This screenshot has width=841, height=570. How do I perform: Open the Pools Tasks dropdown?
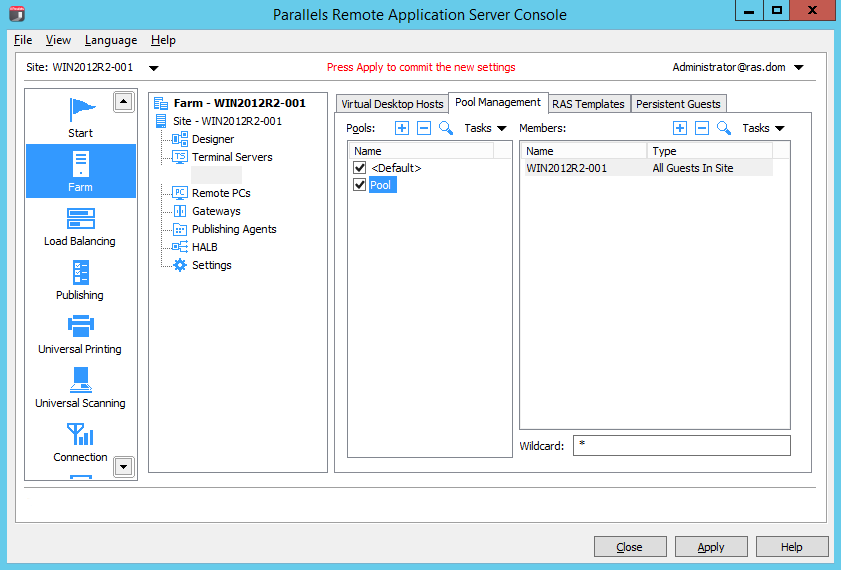485,128
